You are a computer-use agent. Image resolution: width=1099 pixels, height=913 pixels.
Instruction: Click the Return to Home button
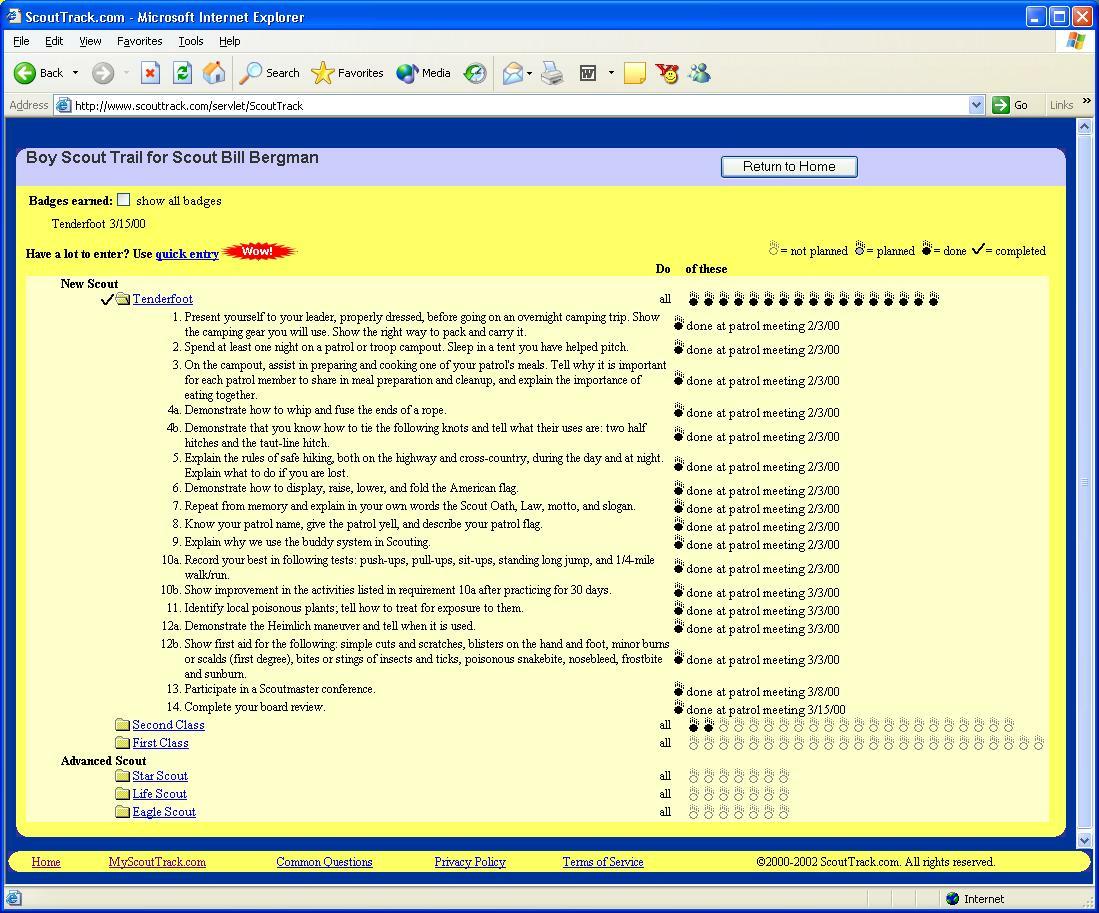tap(789, 167)
